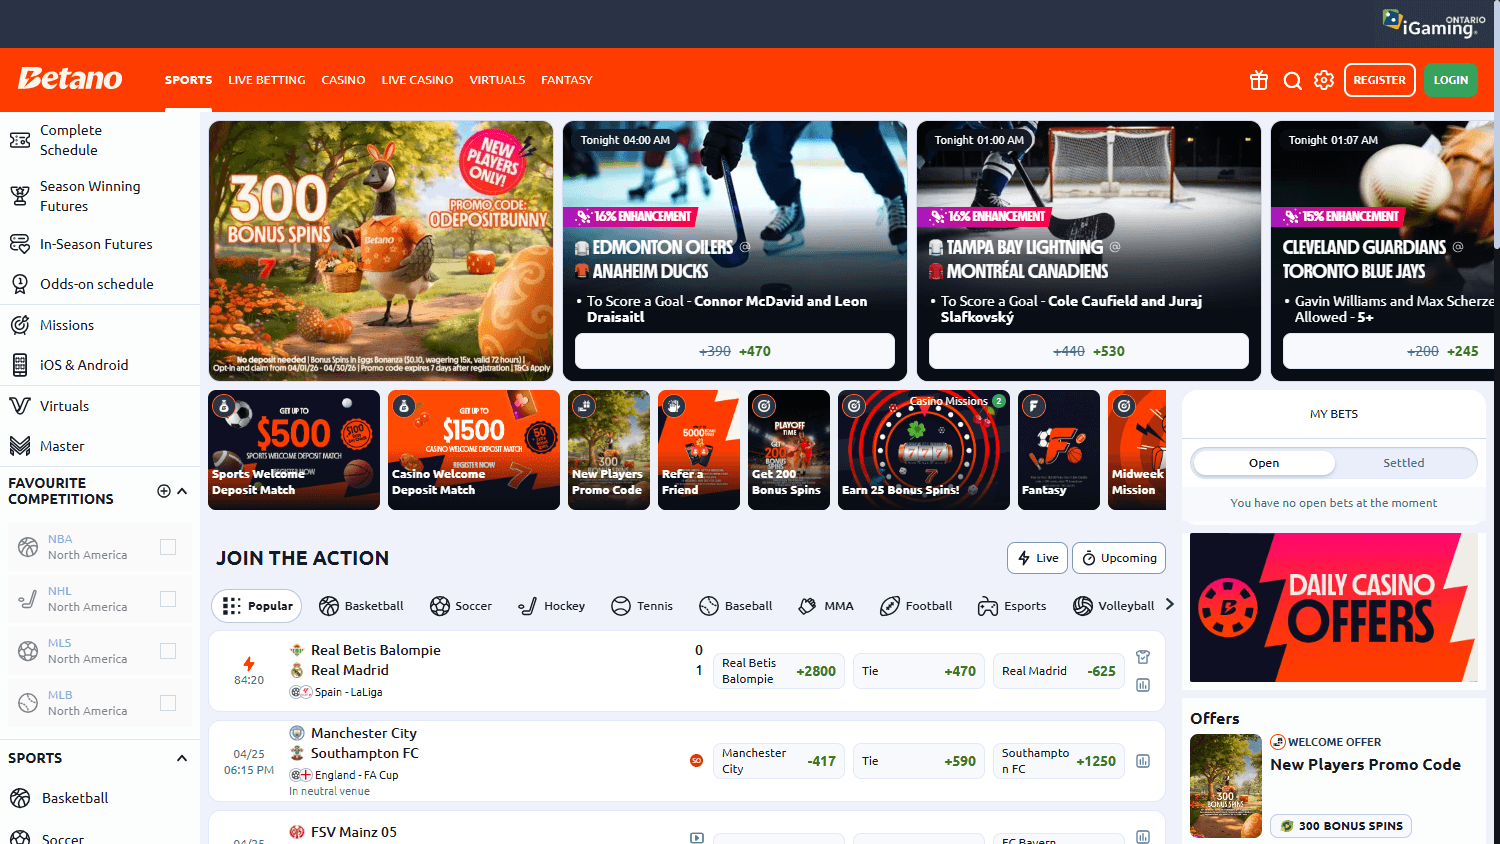1500x844 pixels.
Task: Select the Tennis sport filter
Action: click(x=641, y=605)
